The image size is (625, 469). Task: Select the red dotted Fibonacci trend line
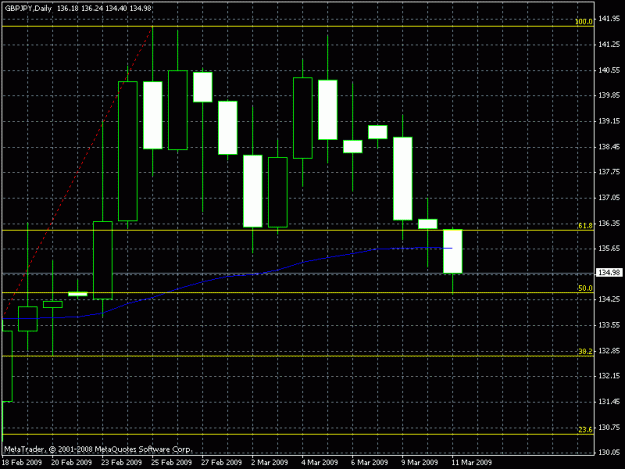[x=77, y=173]
